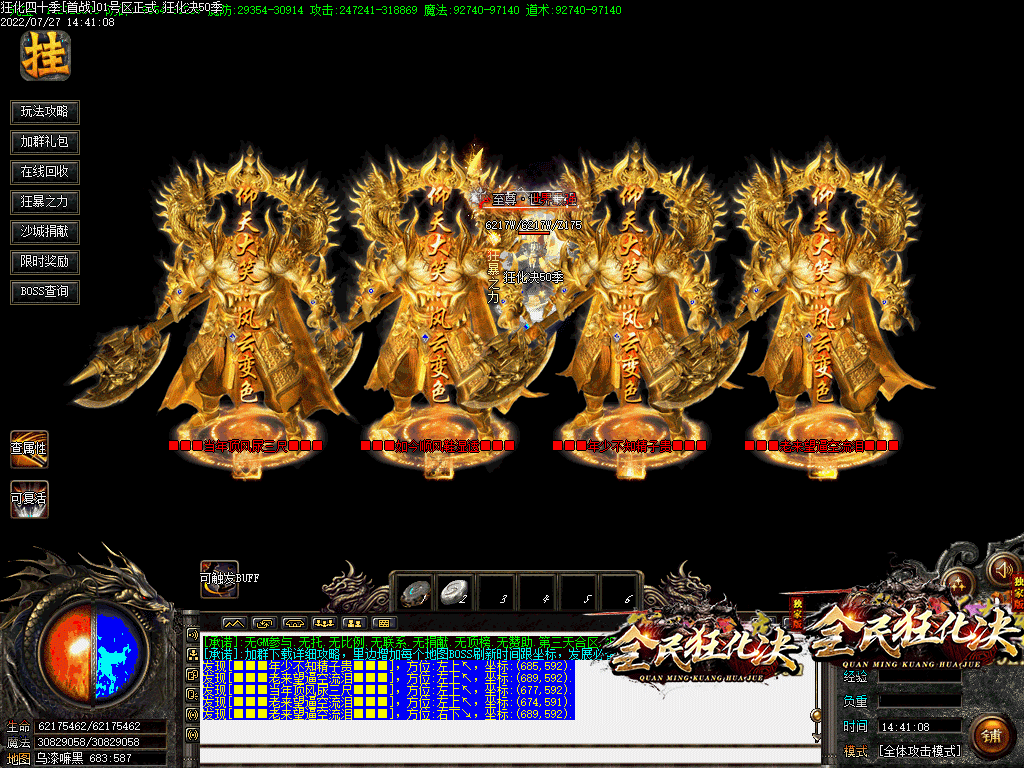The width and height of the screenshot is (1024, 768).
Task: Open the 狂暴之力 menu button
Action: pos(45,202)
